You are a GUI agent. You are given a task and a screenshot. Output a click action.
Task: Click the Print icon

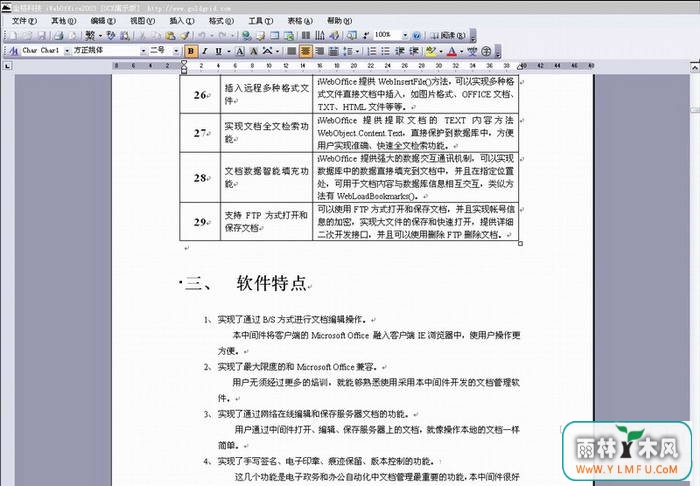tap(58, 36)
